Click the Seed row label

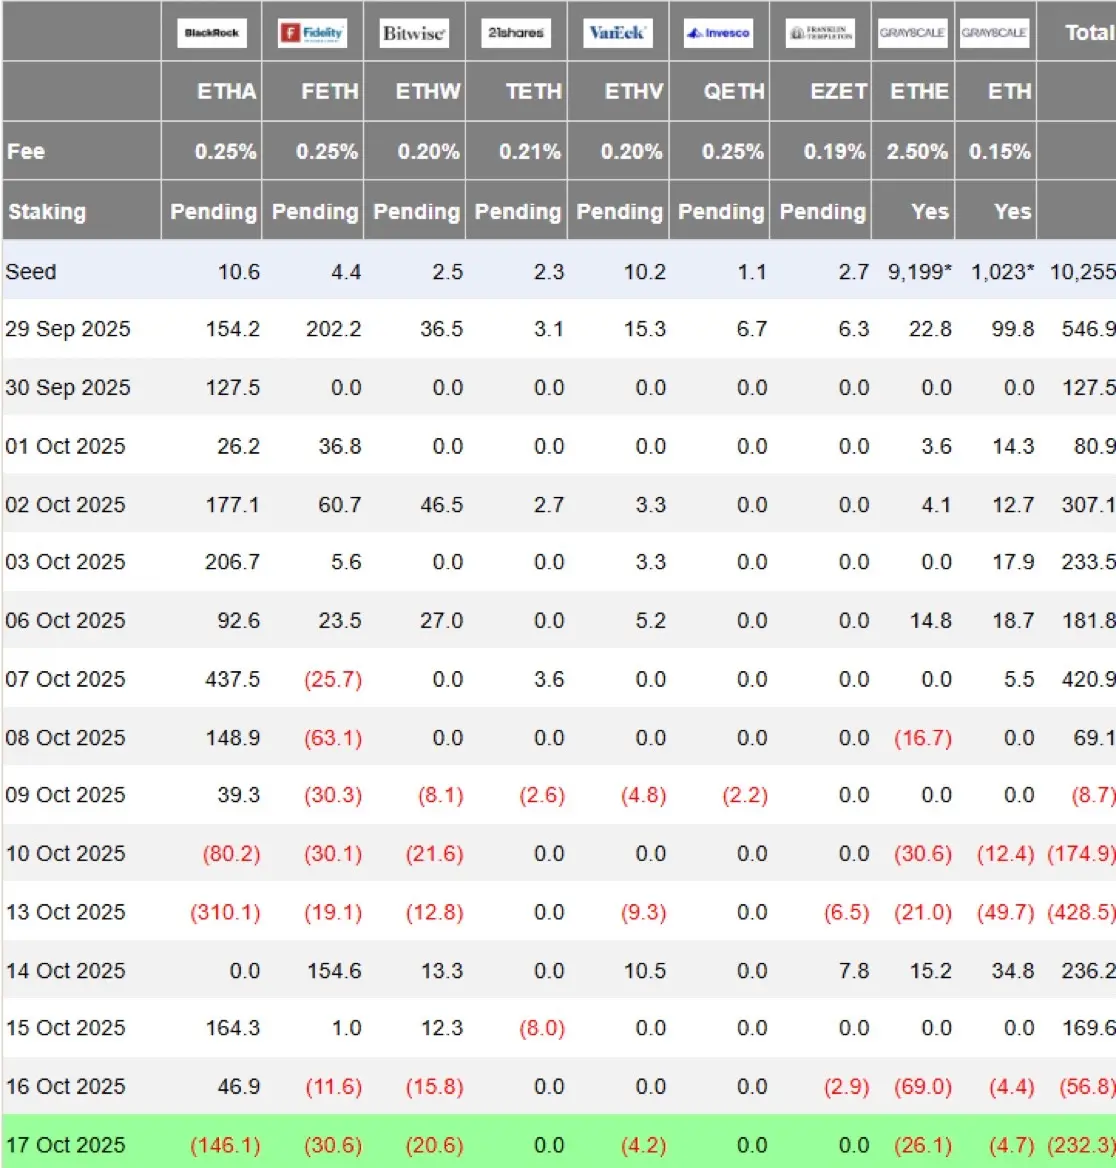pos(31,271)
